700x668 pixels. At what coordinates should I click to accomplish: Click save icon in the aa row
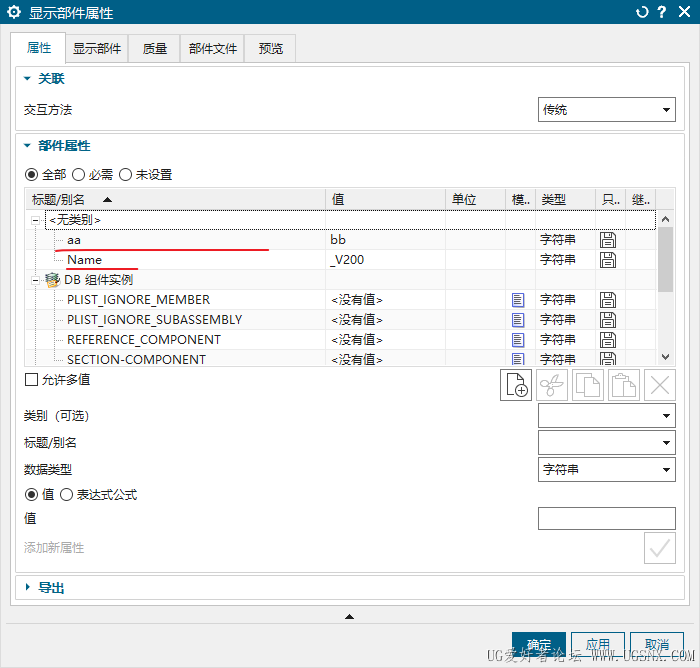pyautogui.click(x=608, y=240)
